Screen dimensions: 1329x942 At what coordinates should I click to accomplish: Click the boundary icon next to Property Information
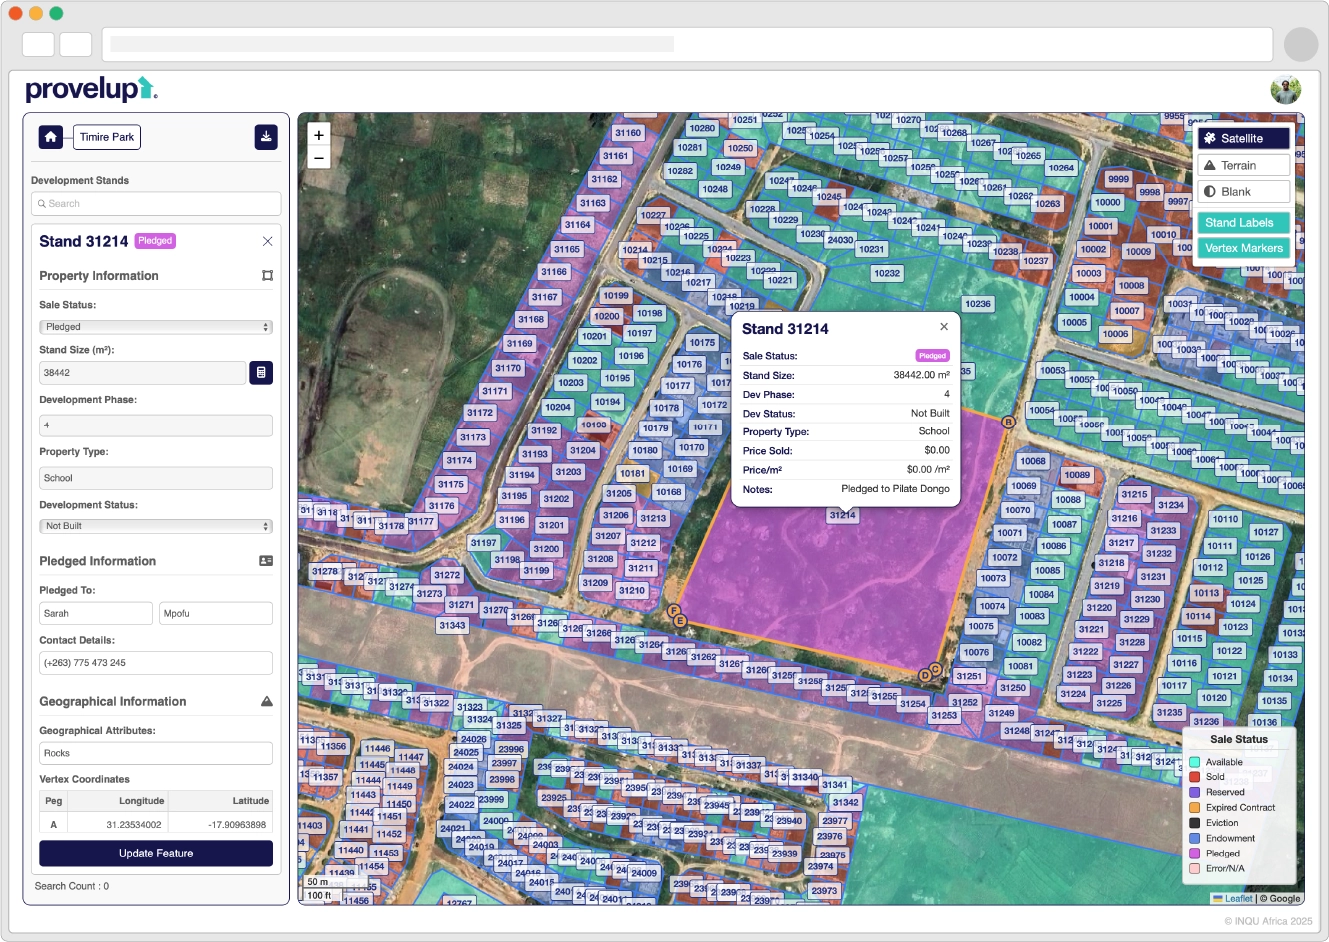pos(267,276)
